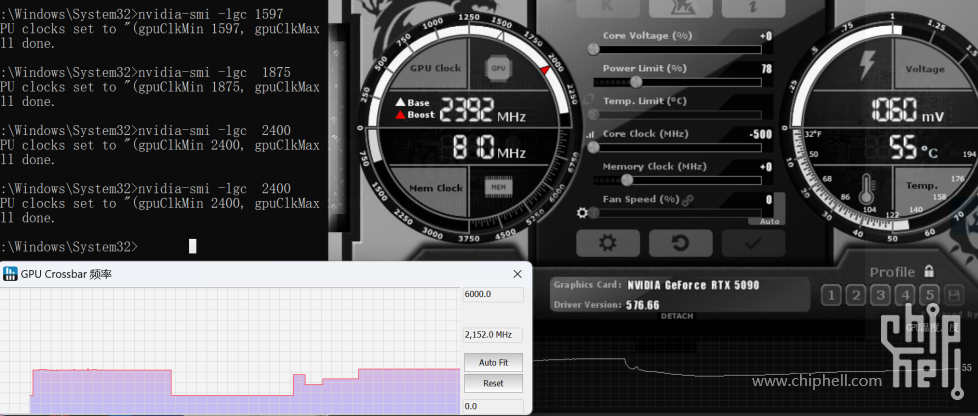
Task: Click the Core Clock slider handle
Action: (x=593, y=147)
